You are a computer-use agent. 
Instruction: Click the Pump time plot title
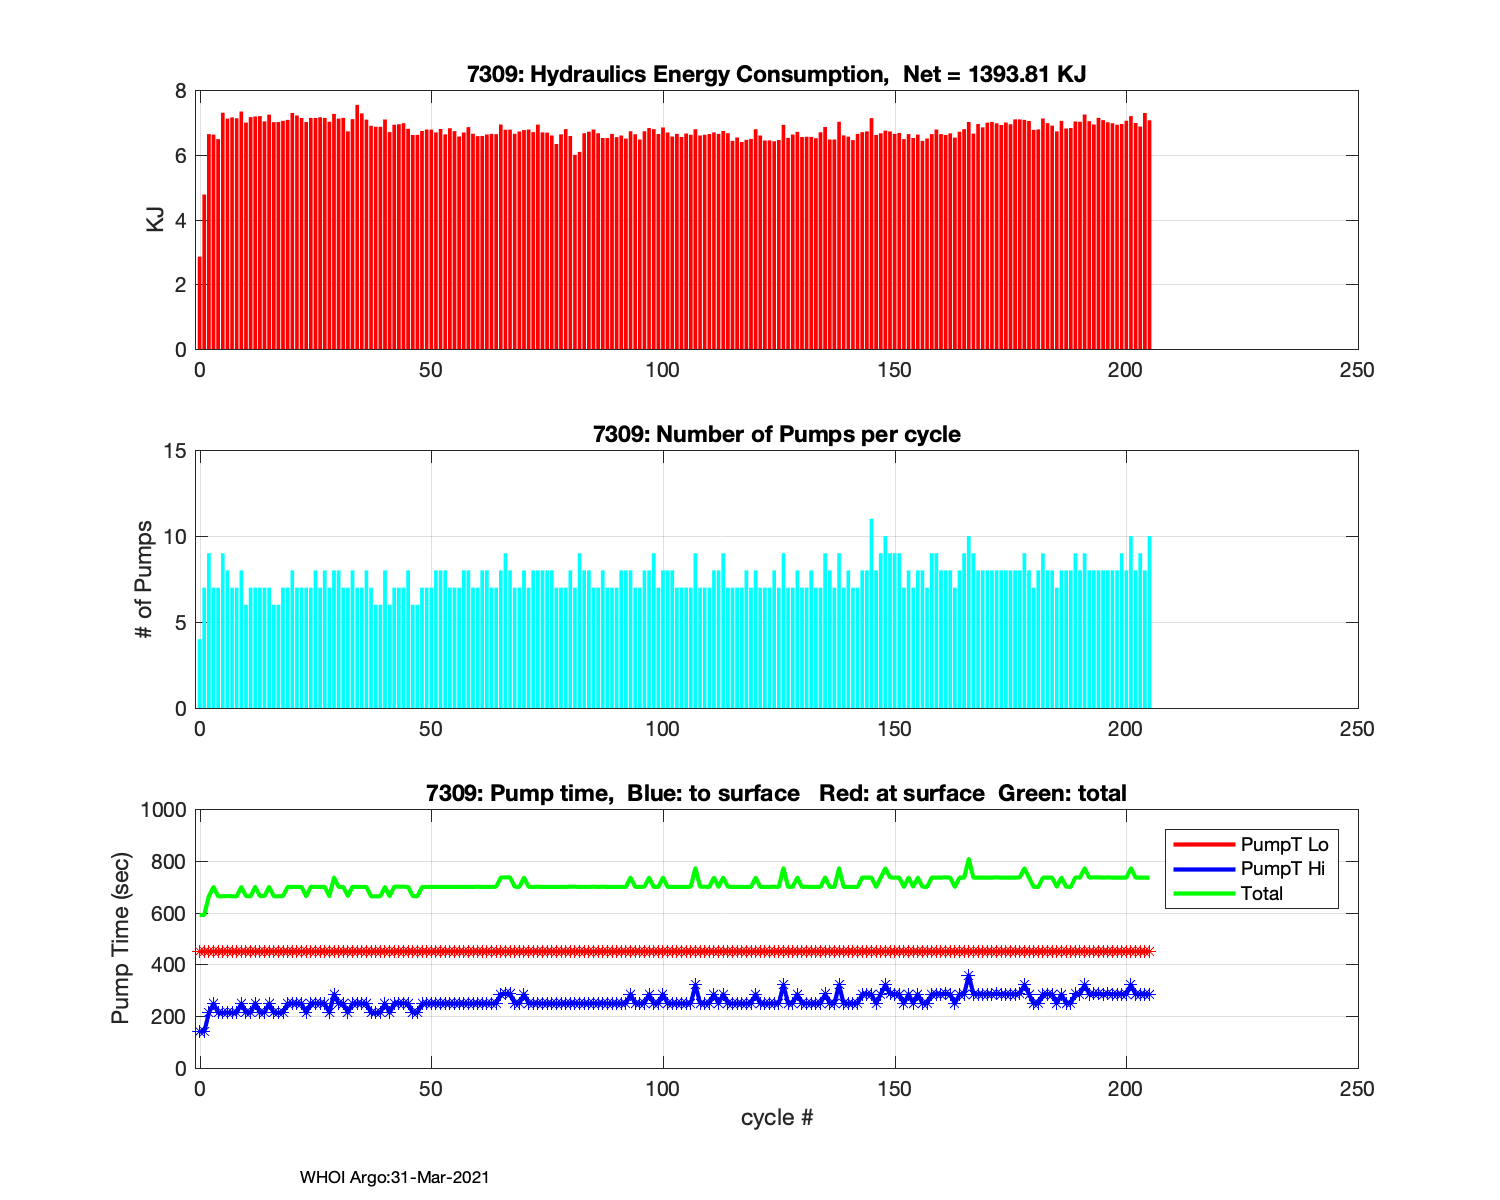776,793
